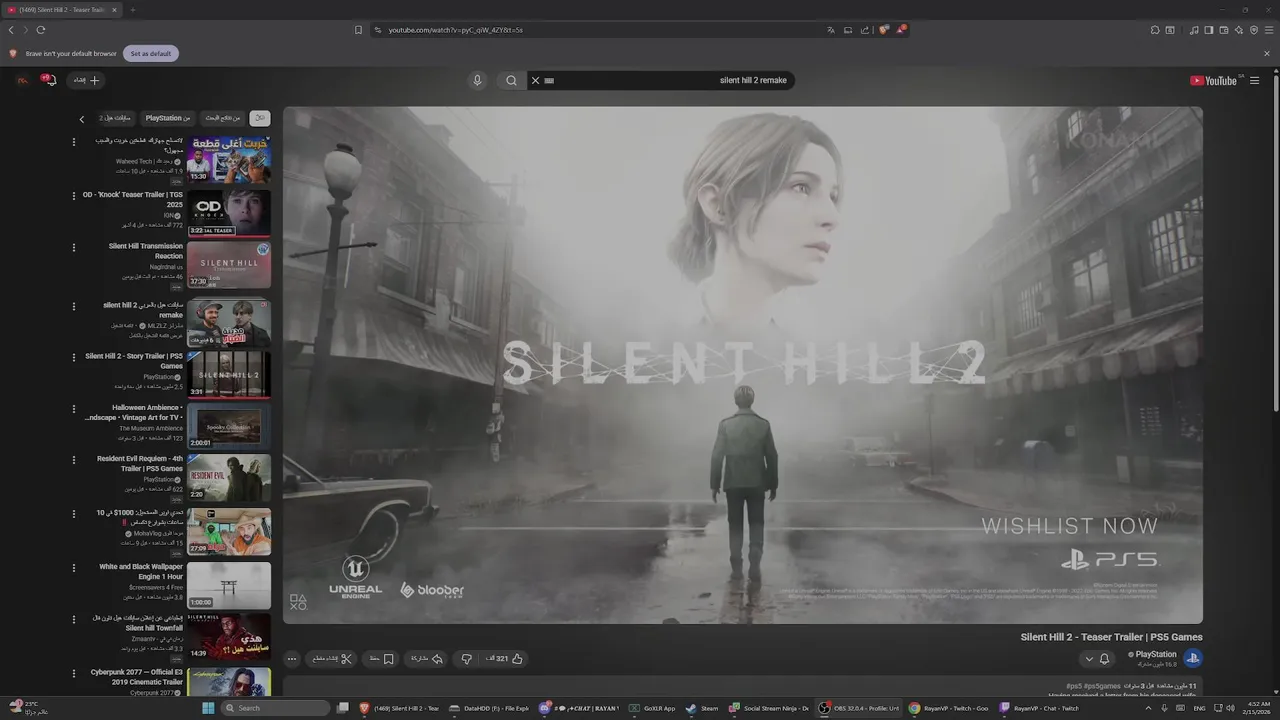The image size is (1280, 720).
Task: Click the magnifier search button
Action: coord(511,80)
